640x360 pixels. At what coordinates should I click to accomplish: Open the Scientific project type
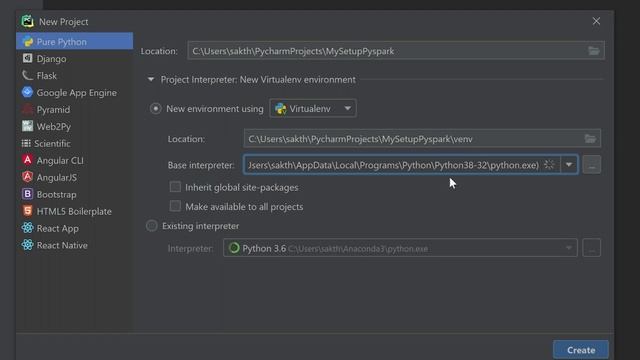tap(74, 143)
